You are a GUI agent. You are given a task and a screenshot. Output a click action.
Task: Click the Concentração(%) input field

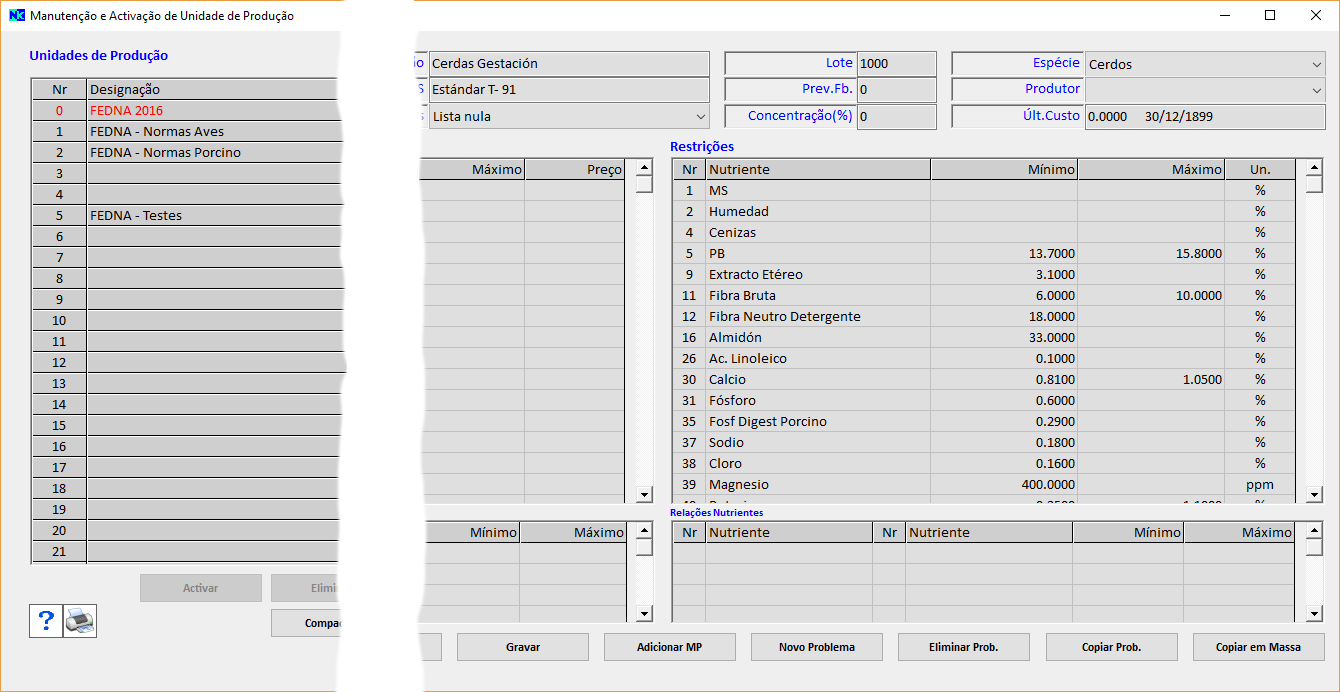pyautogui.click(x=896, y=117)
